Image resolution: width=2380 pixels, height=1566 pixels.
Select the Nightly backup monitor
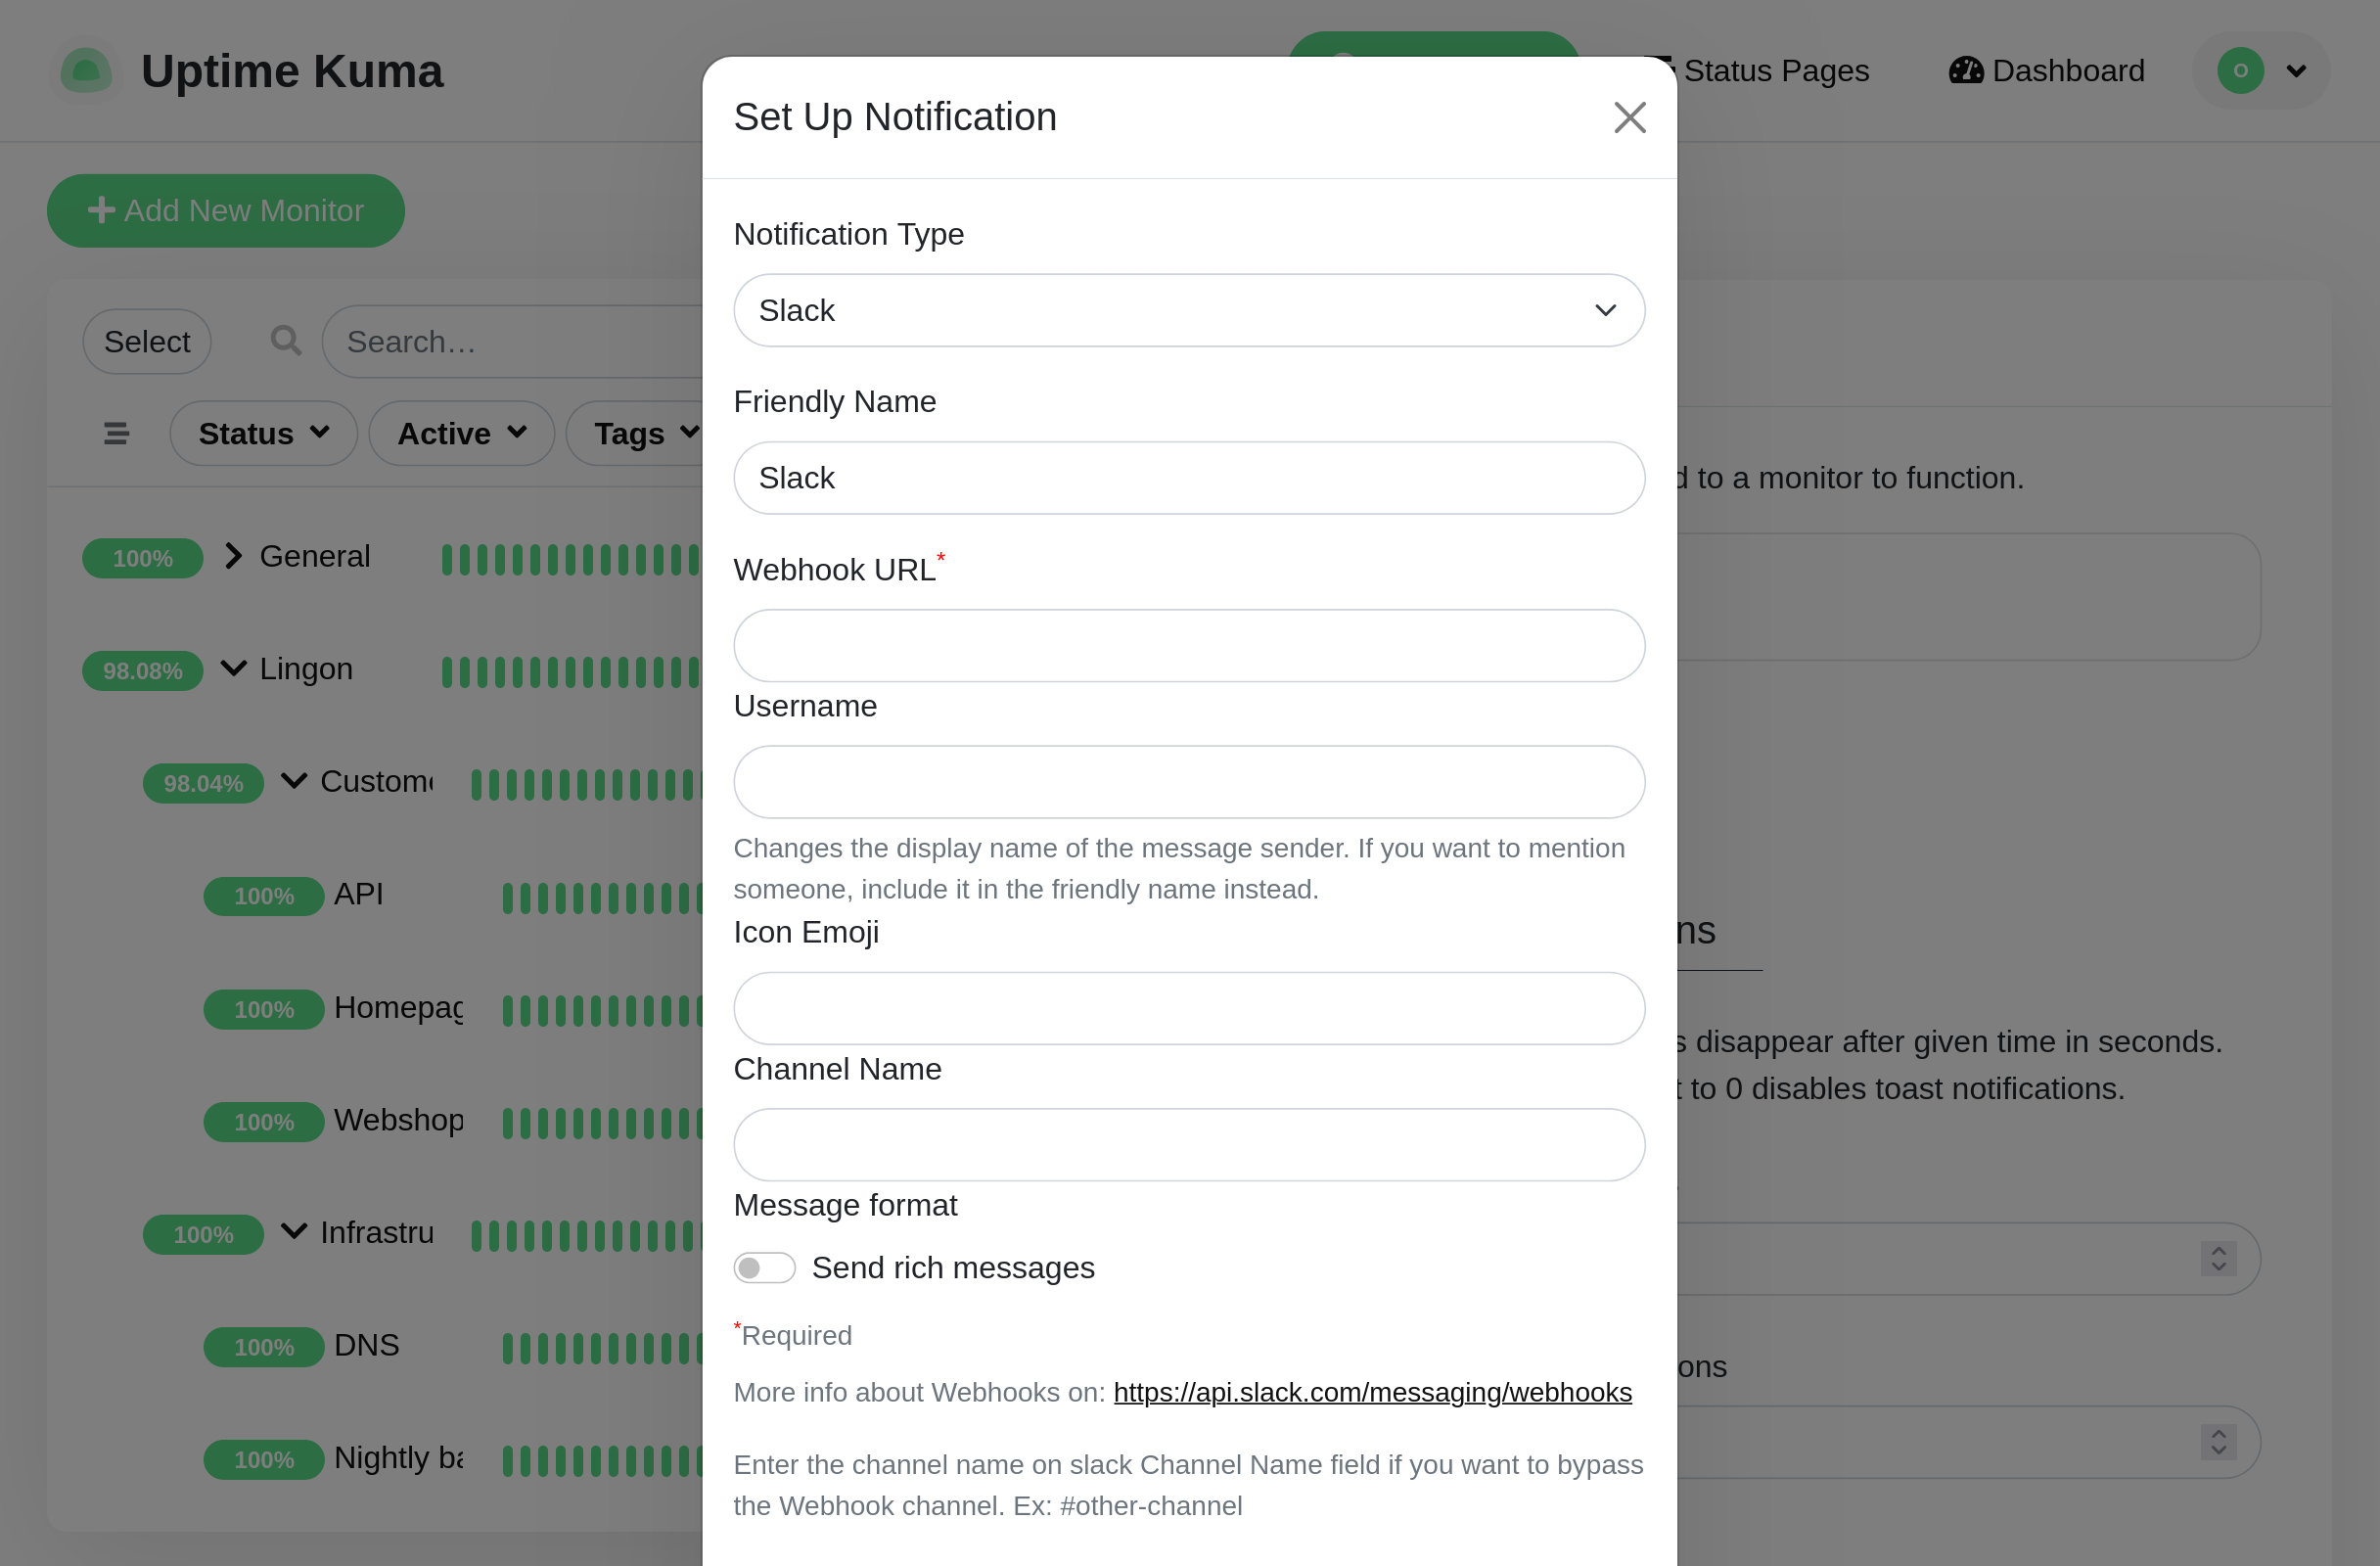pyautogui.click(x=399, y=1458)
